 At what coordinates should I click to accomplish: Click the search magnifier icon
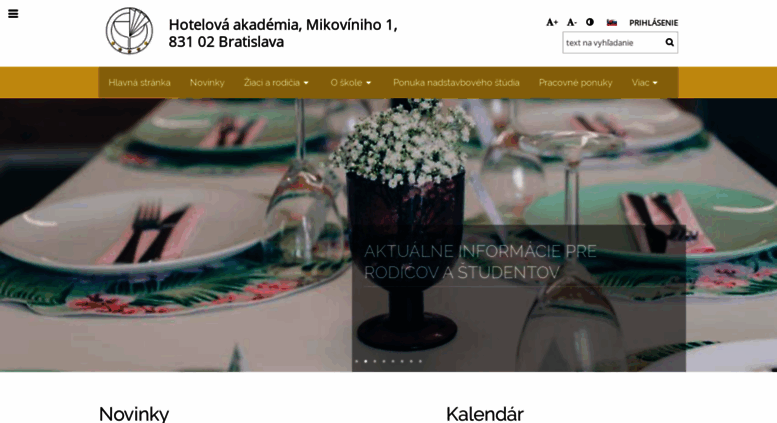pyautogui.click(x=669, y=43)
